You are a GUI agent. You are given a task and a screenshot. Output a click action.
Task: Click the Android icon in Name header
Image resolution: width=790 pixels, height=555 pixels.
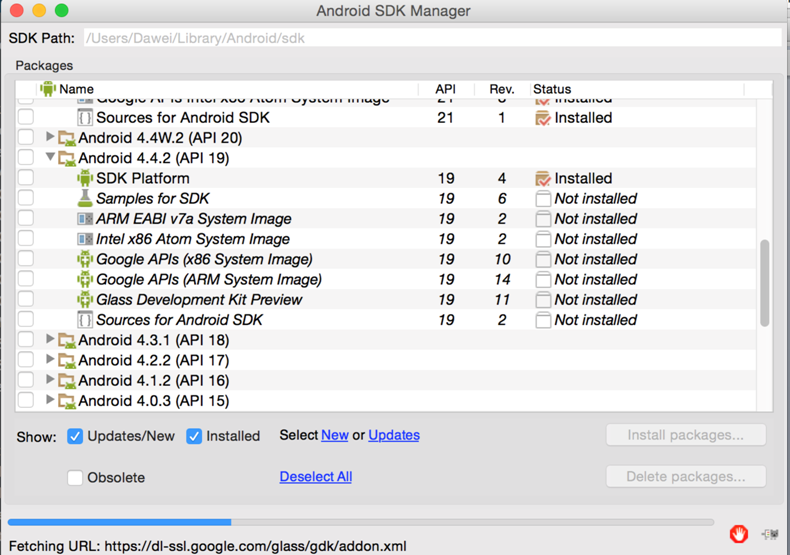48,89
